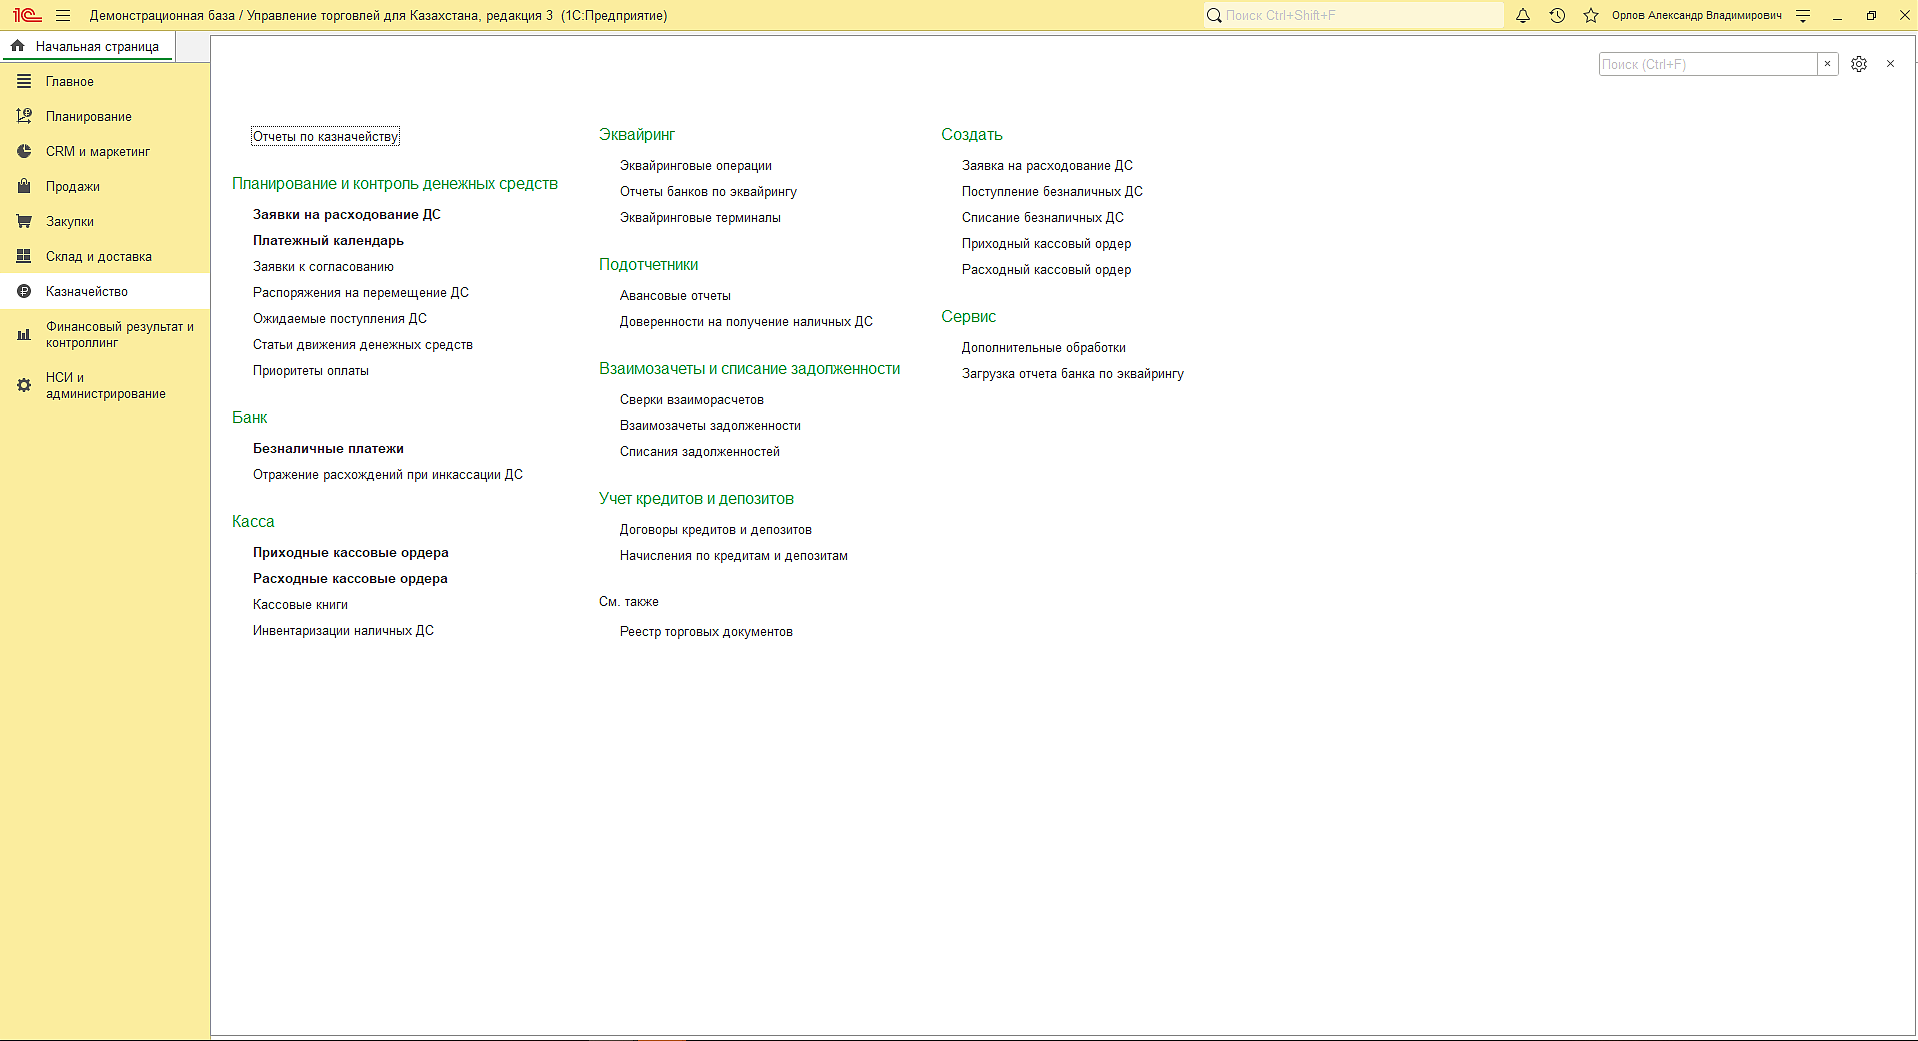The image size is (1918, 1041).
Task: Open Отчеты по казначейству link
Action: click(325, 136)
